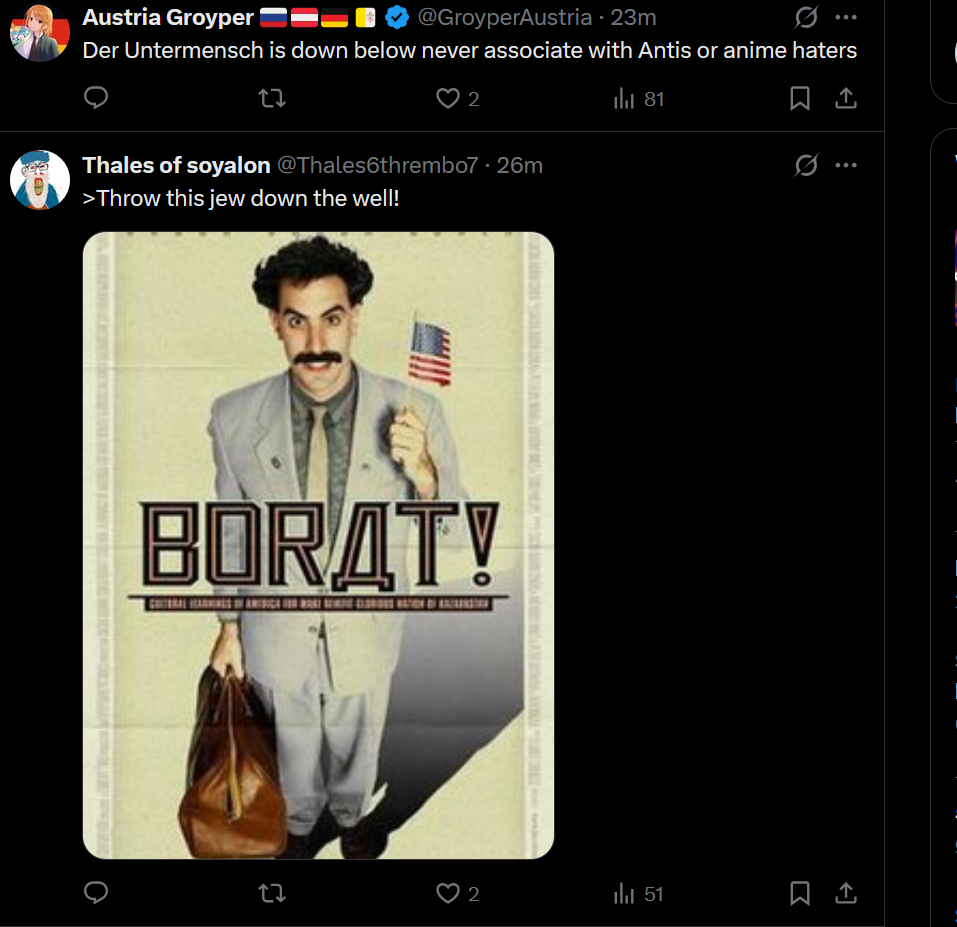Bookmark Austria Groyper's post

[x=800, y=98]
